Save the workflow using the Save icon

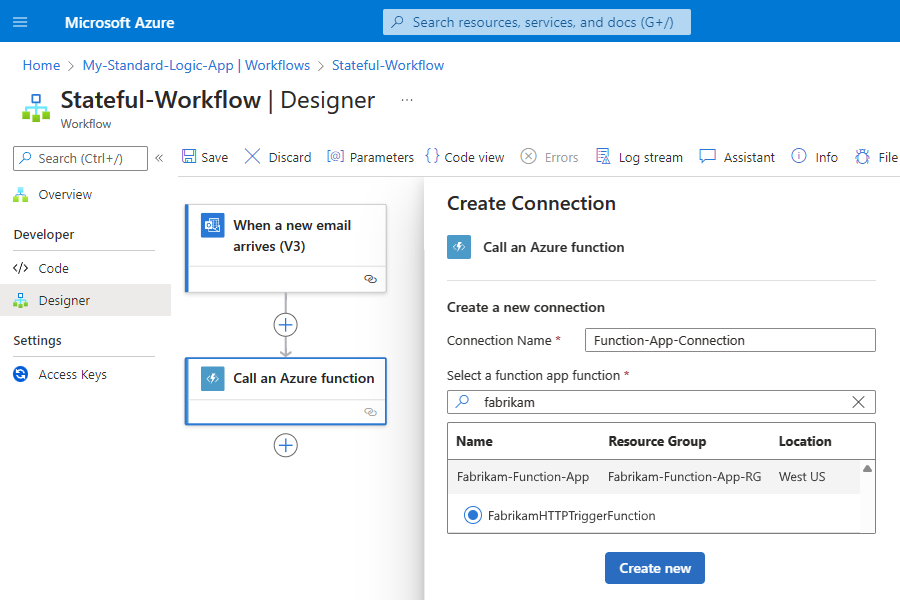click(x=204, y=157)
